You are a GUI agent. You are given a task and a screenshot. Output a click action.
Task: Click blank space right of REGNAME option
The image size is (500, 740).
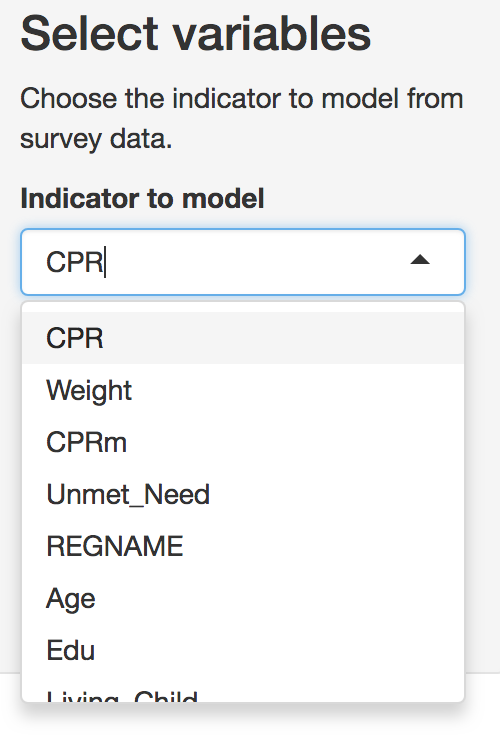point(323,546)
